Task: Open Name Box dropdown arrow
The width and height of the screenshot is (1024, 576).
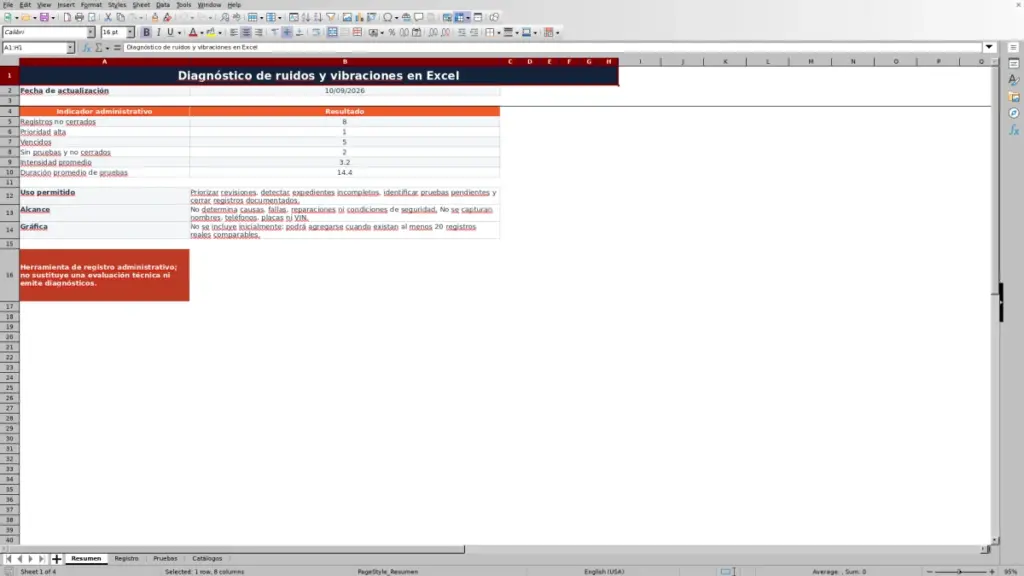Action: 70,48
